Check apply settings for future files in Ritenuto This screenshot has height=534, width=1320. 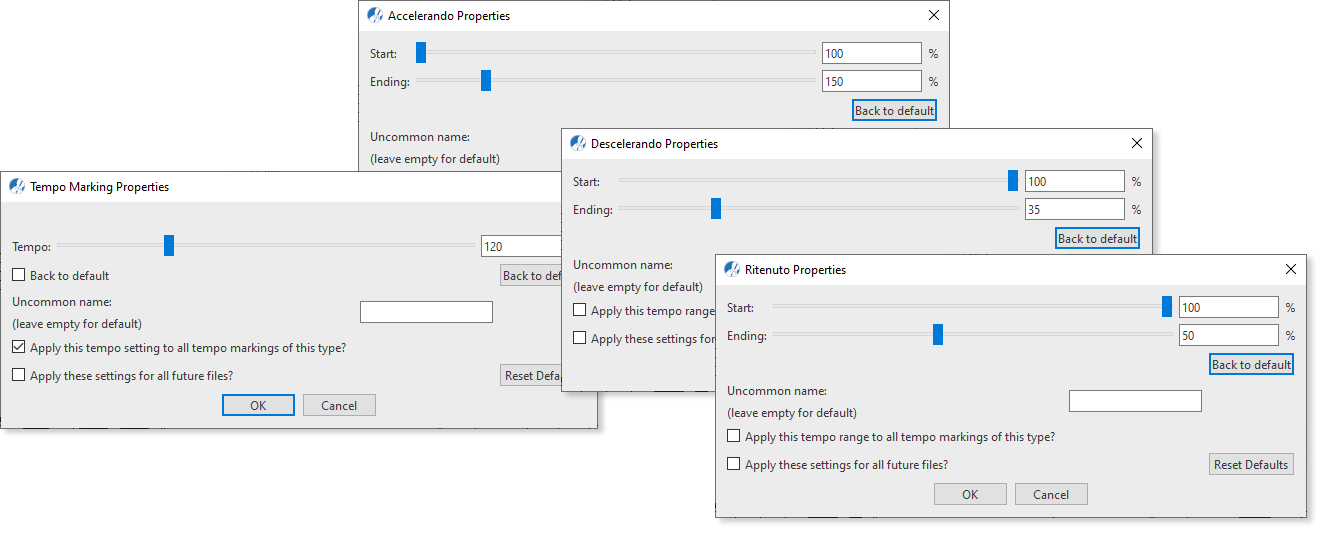tap(734, 464)
